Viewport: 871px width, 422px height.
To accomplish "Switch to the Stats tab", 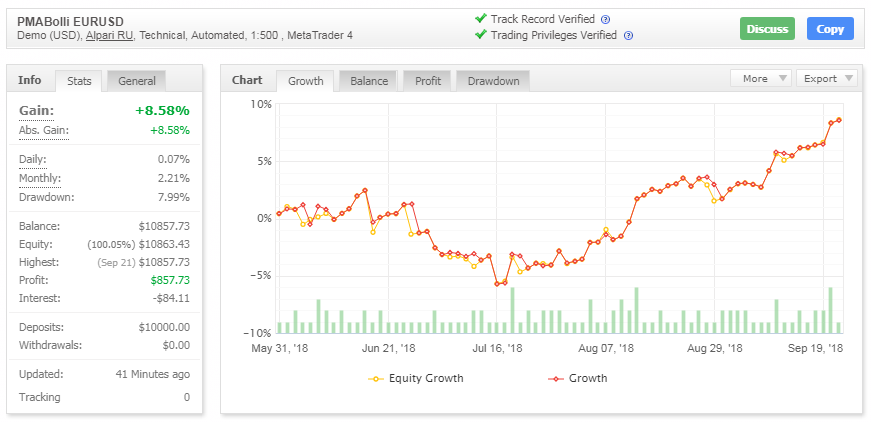I will point(79,81).
